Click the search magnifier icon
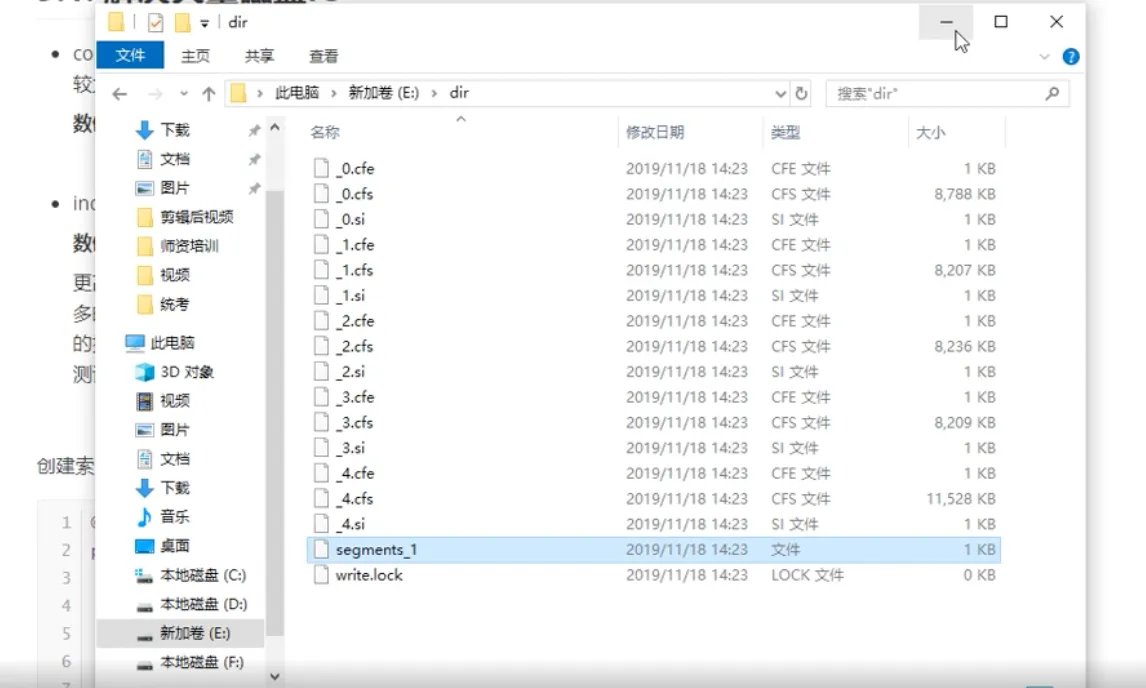 1052,94
